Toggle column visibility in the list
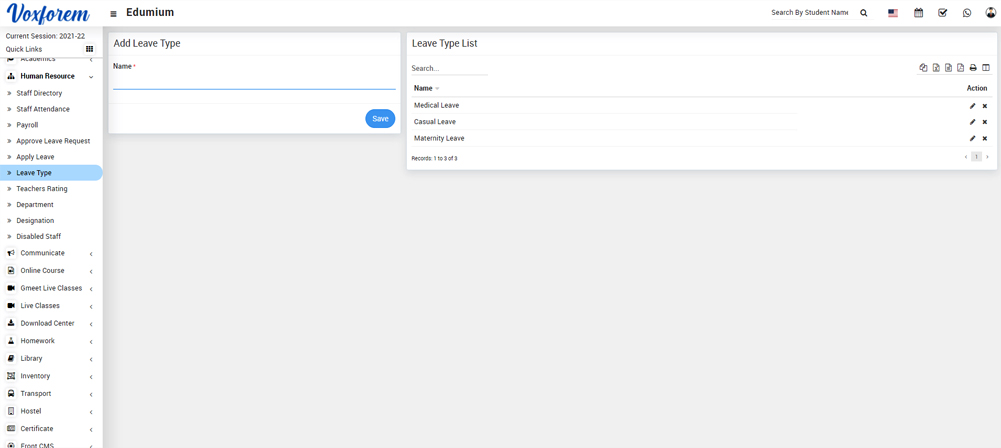Image resolution: width=1001 pixels, height=448 pixels. tap(986, 68)
